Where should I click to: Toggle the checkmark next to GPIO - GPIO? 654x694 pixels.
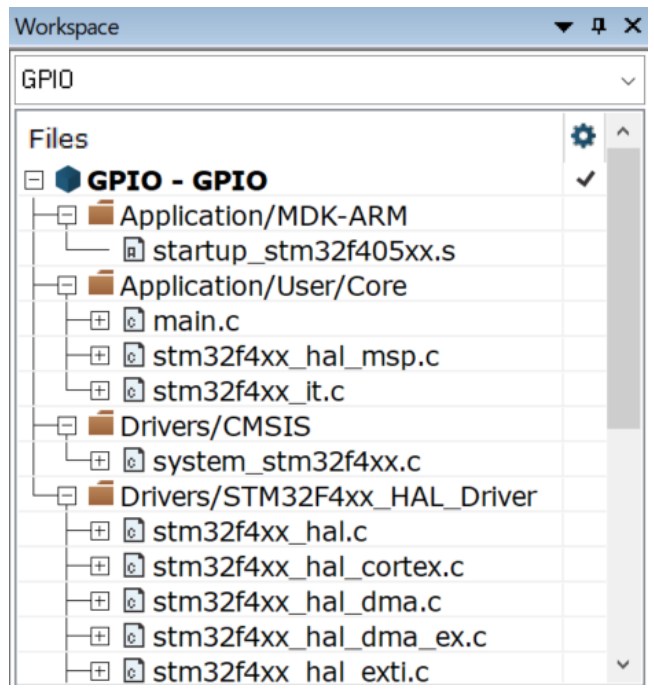coord(585,180)
